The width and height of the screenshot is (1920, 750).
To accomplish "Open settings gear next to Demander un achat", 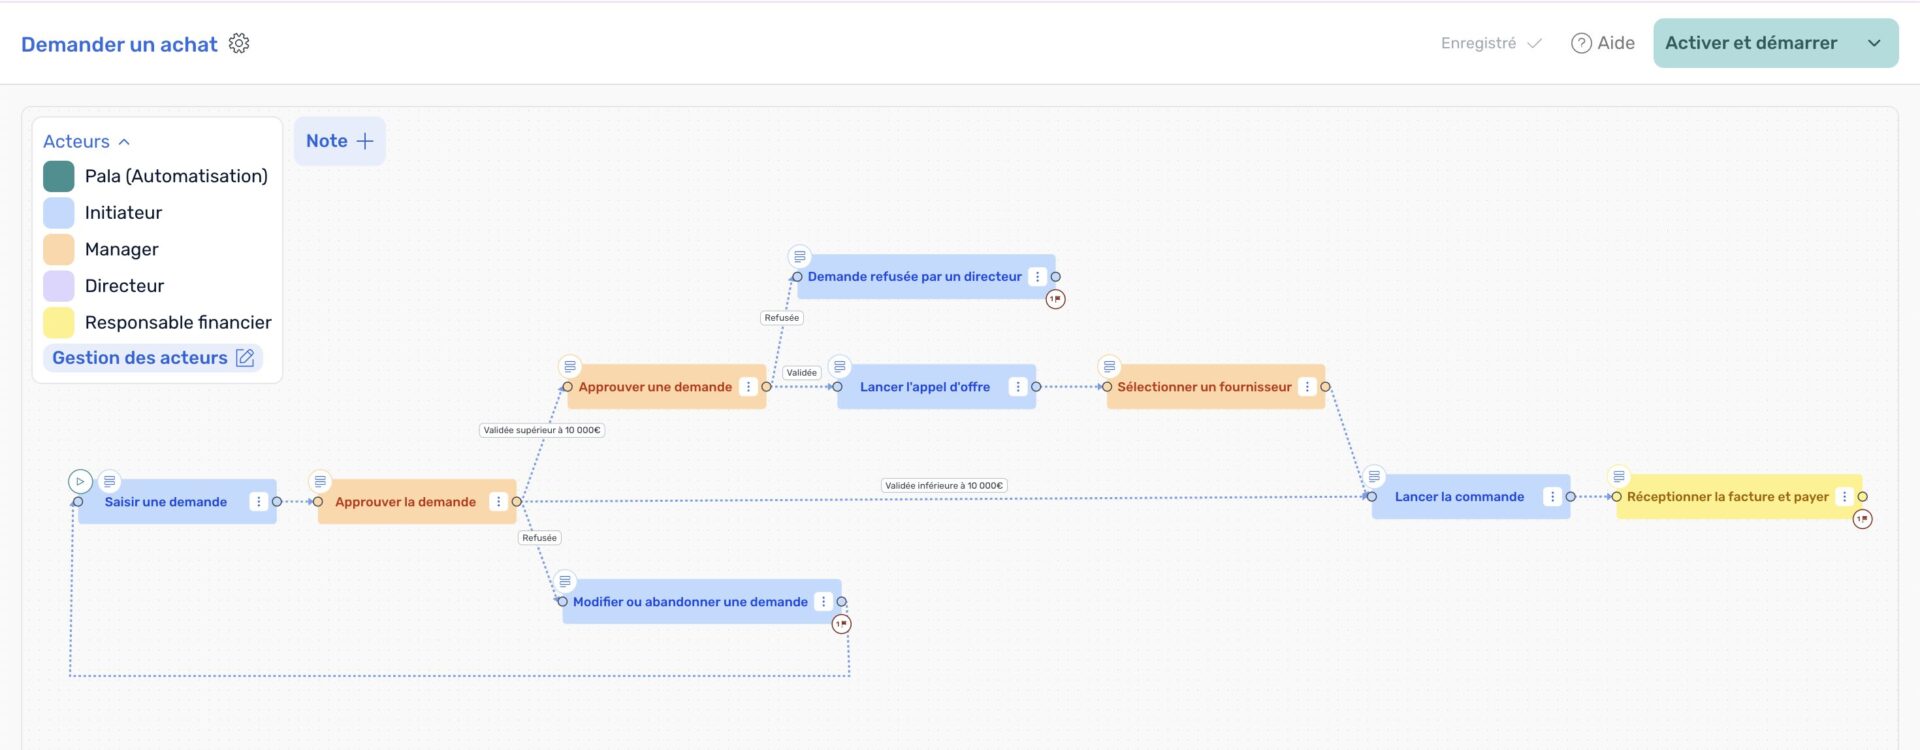I will click(x=239, y=43).
